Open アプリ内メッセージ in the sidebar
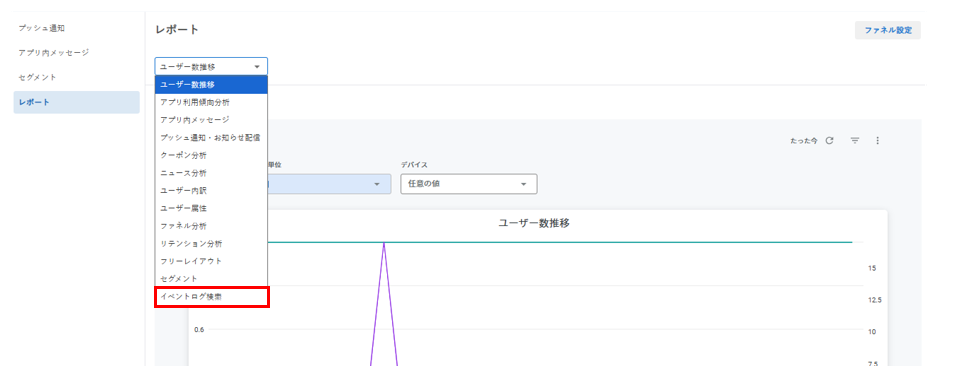The image size is (976, 368). pyautogui.click(x=54, y=52)
